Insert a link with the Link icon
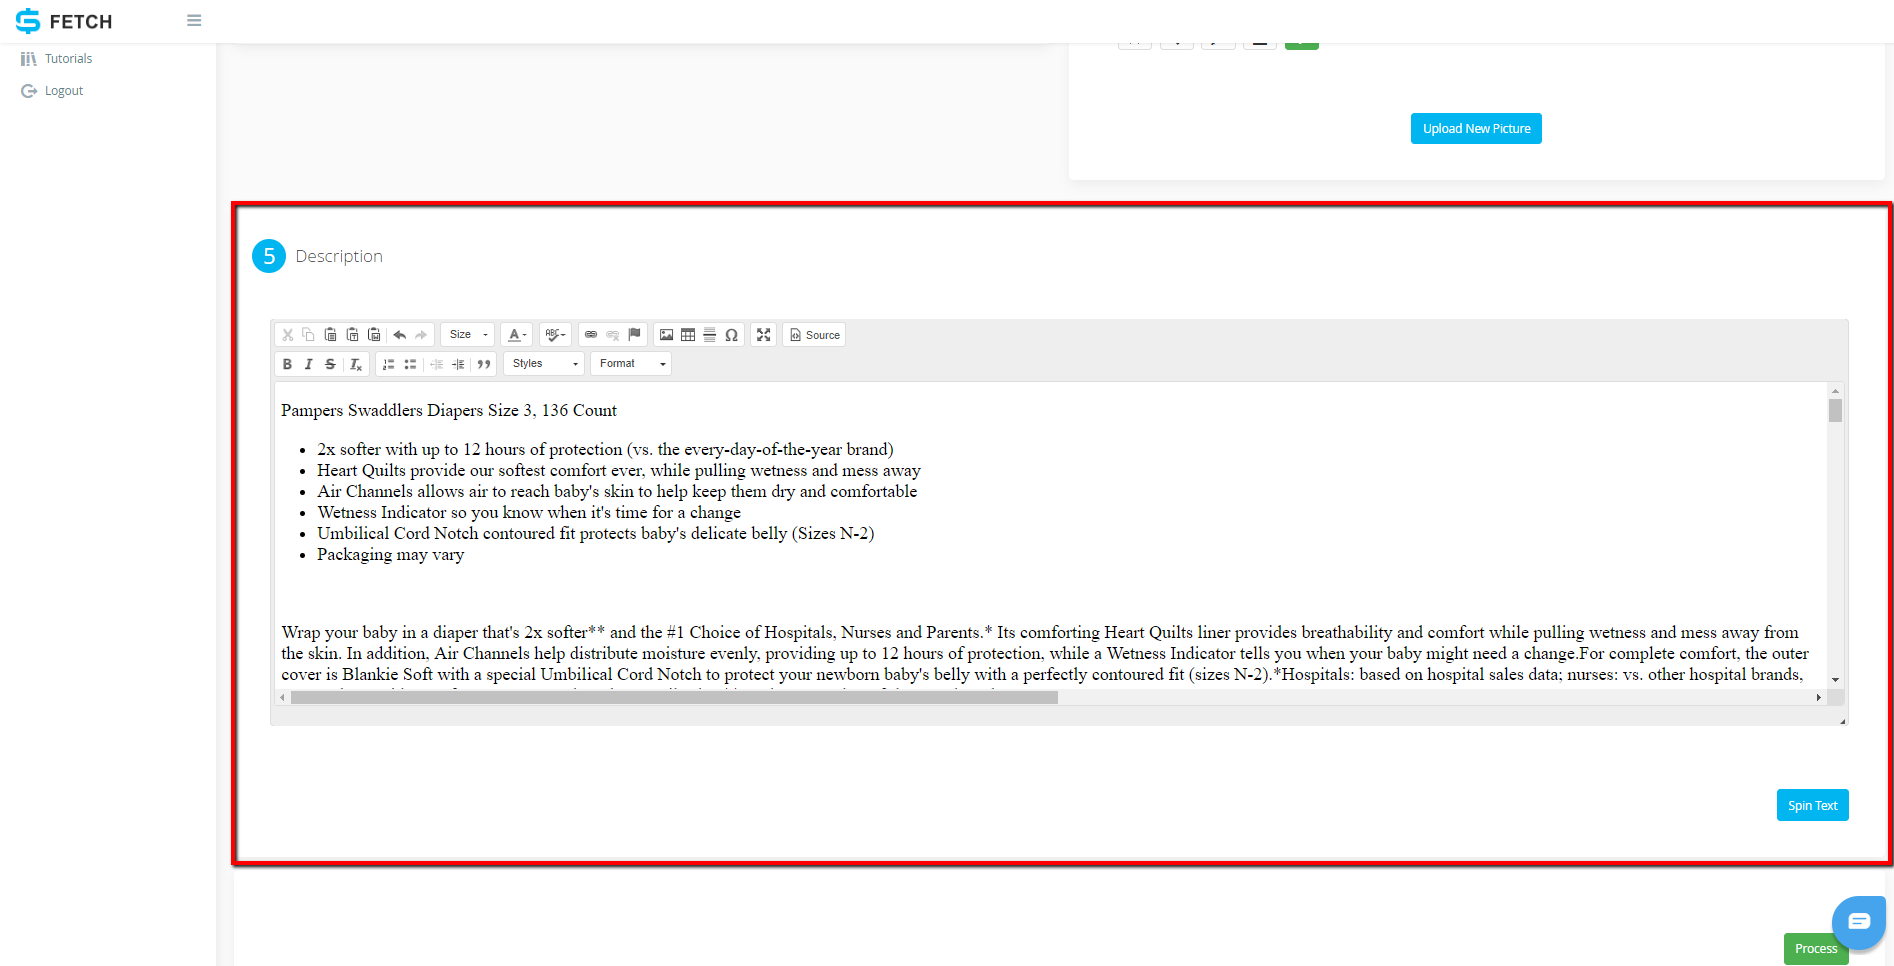 [x=591, y=335]
